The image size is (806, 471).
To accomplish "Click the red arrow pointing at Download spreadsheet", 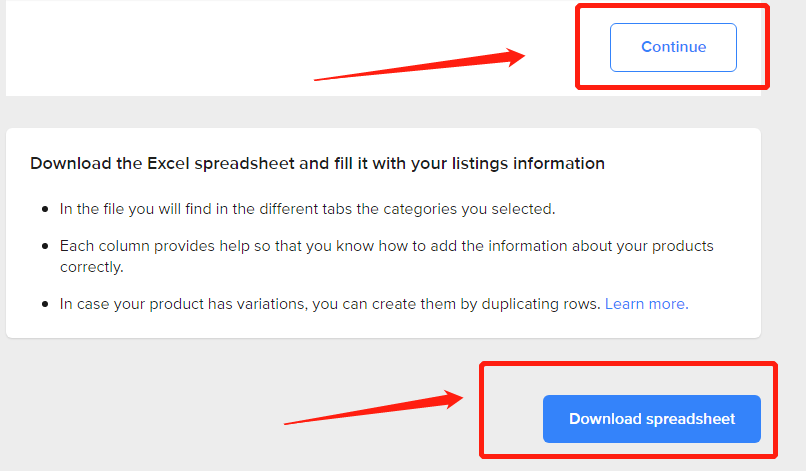I will [x=374, y=407].
